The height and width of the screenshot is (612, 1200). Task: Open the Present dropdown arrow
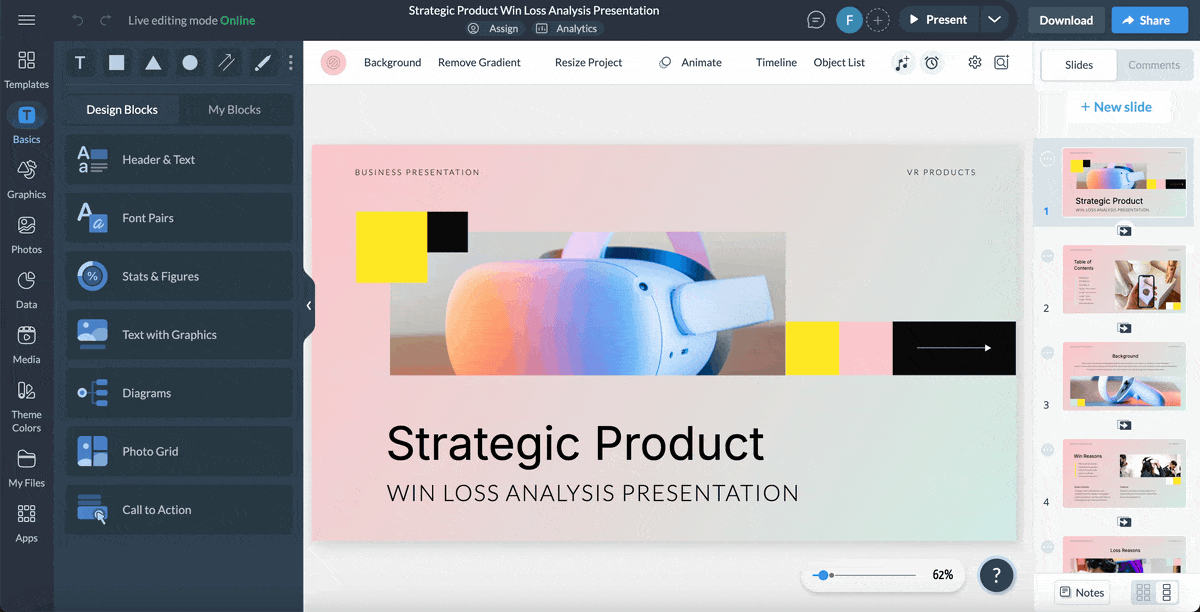[x=994, y=18]
